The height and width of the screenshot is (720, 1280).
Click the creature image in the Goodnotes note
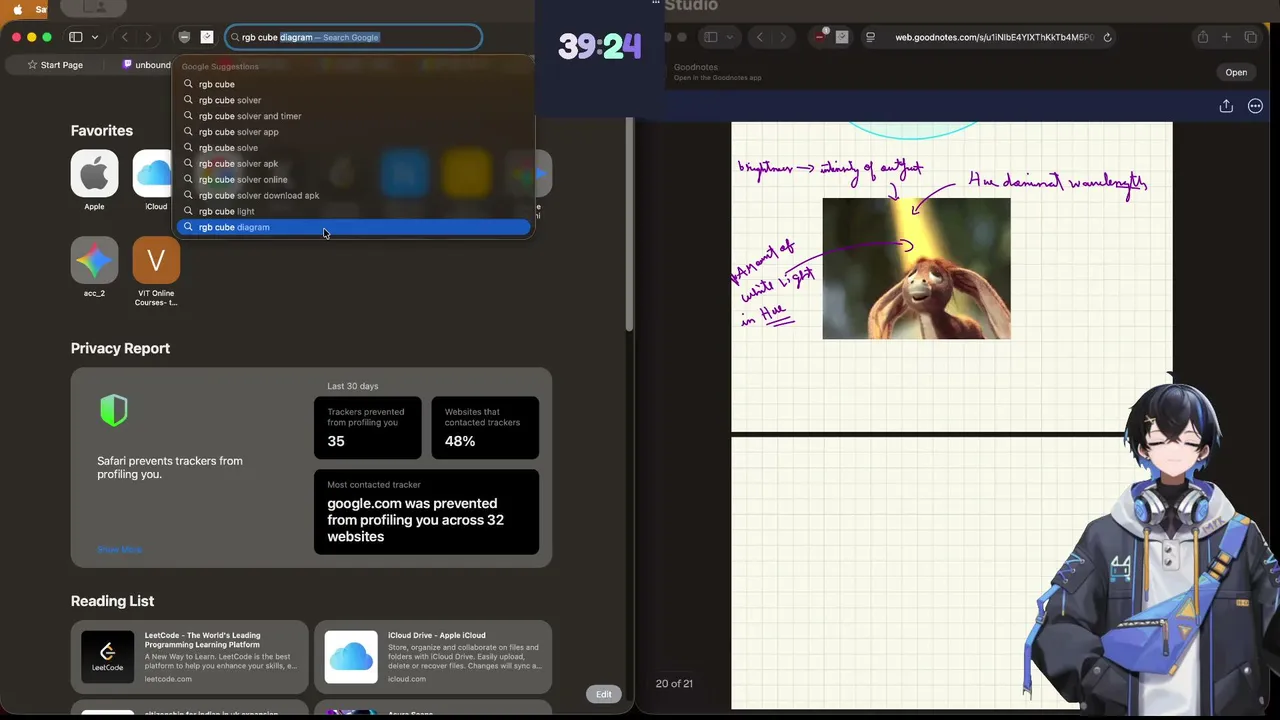coord(916,269)
